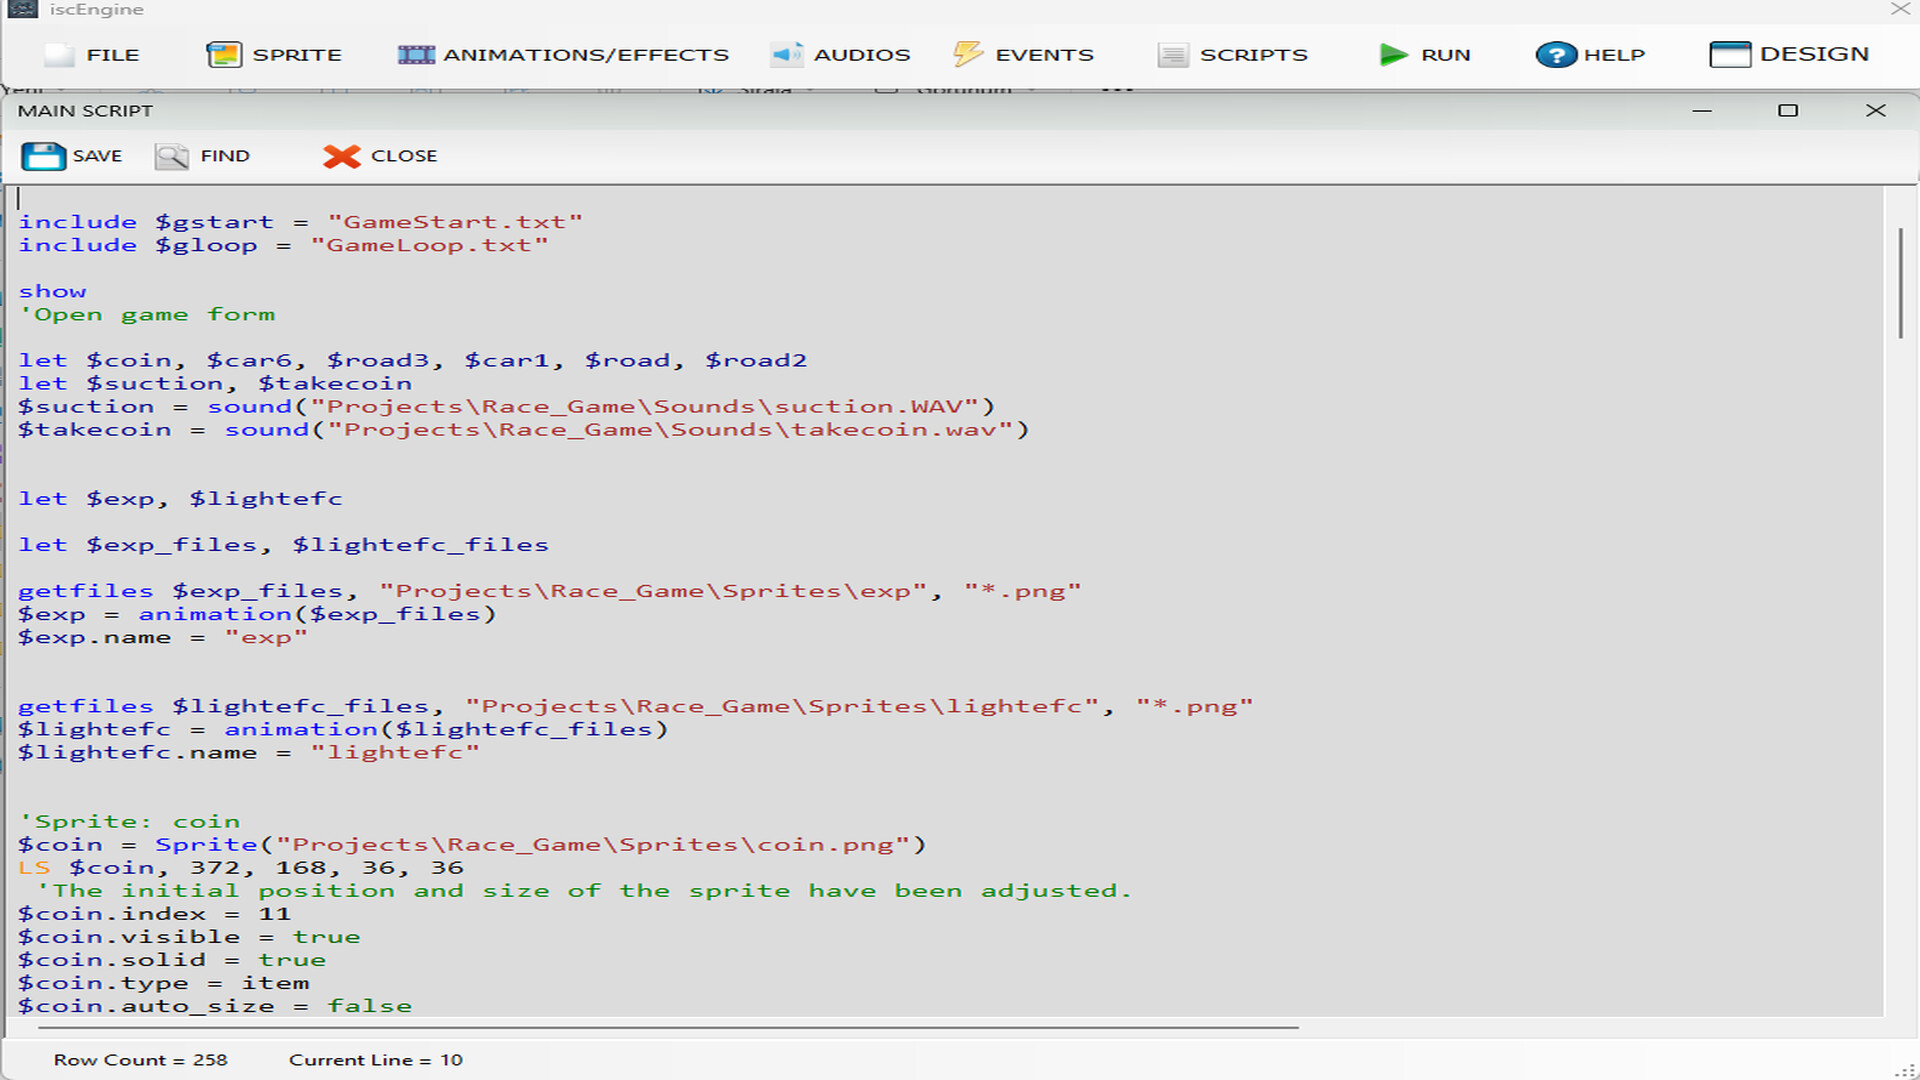The height and width of the screenshot is (1080, 1920).
Task: Select the FILE menu item
Action: tap(112, 54)
